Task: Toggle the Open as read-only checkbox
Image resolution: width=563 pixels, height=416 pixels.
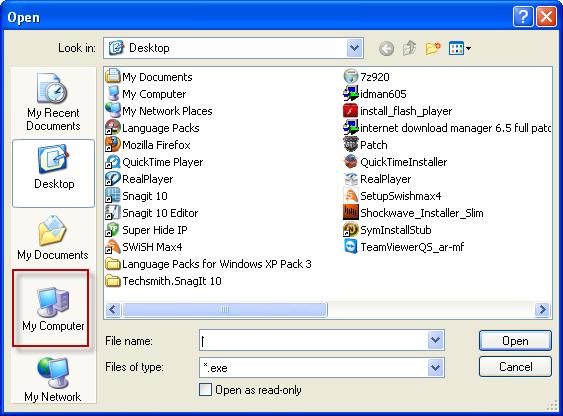Action: (205, 389)
